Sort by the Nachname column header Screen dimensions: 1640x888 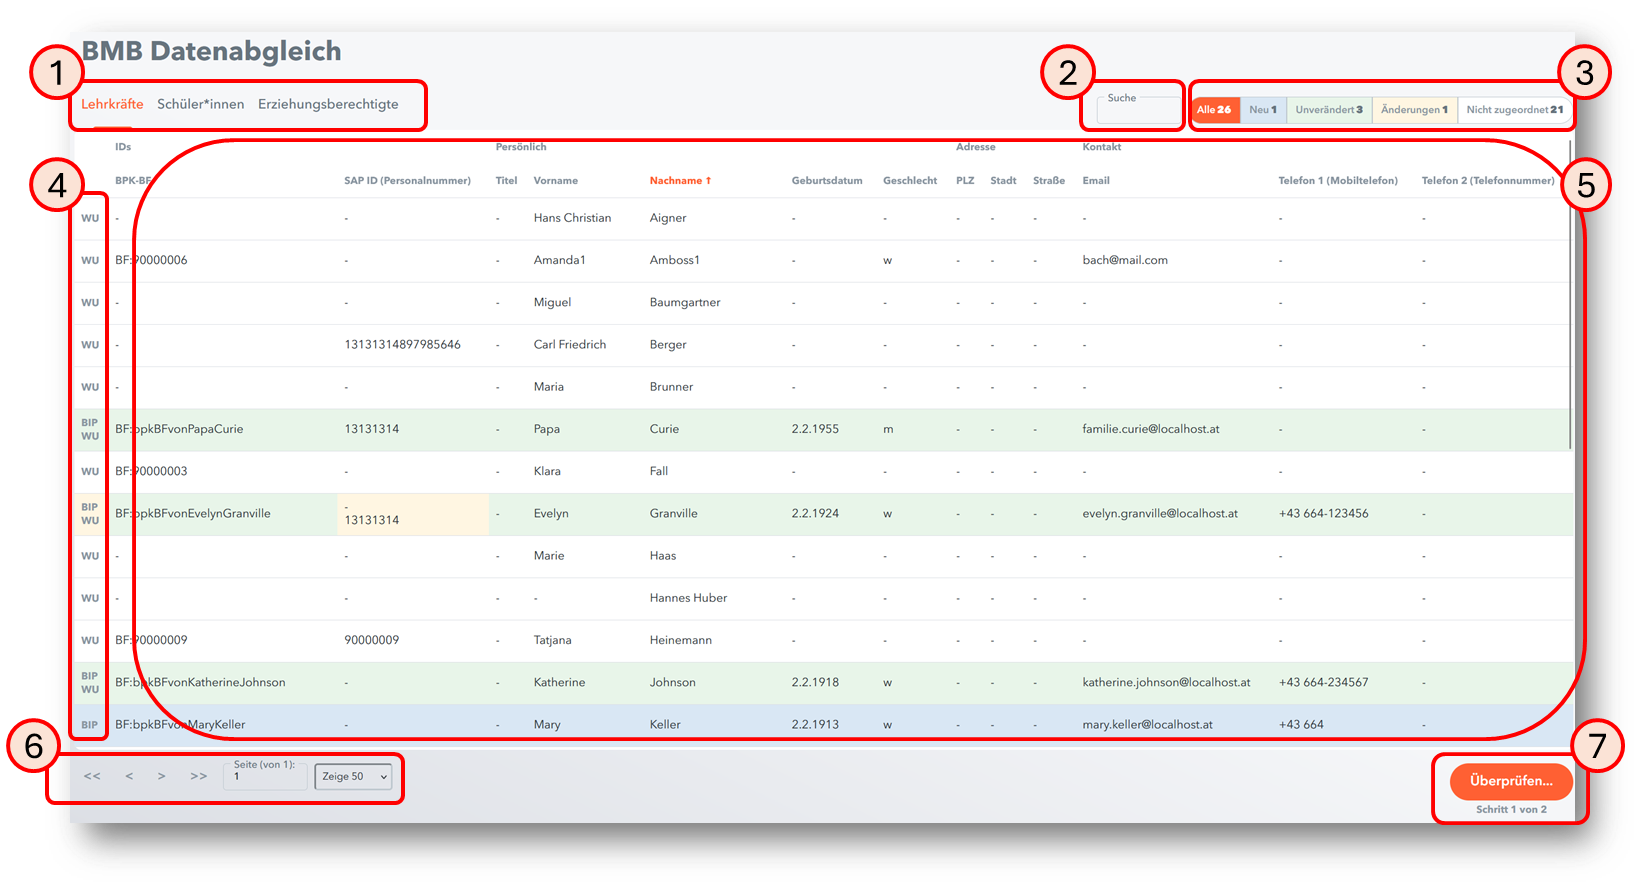pos(680,181)
